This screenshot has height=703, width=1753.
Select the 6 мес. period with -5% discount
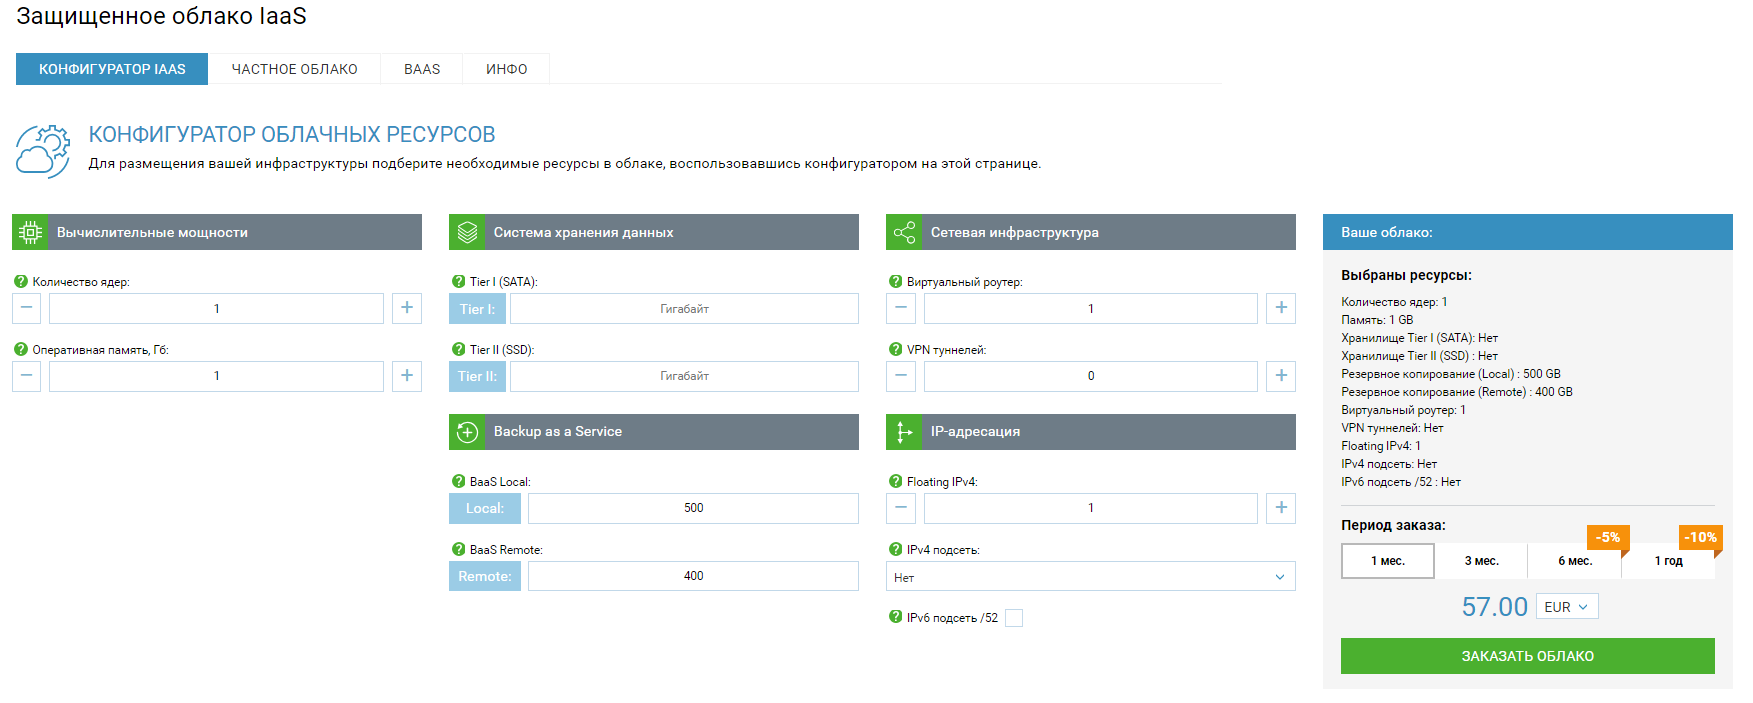[x=1574, y=561]
